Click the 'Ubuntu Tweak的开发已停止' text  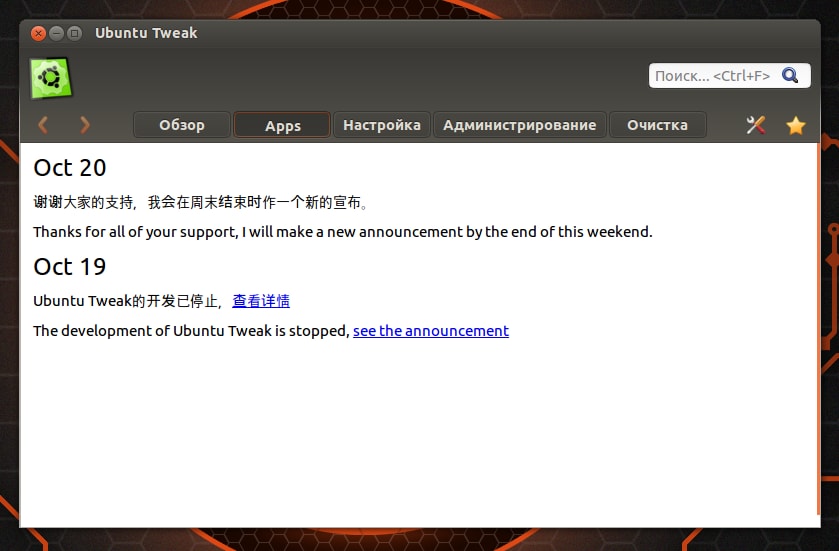click(128, 301)
